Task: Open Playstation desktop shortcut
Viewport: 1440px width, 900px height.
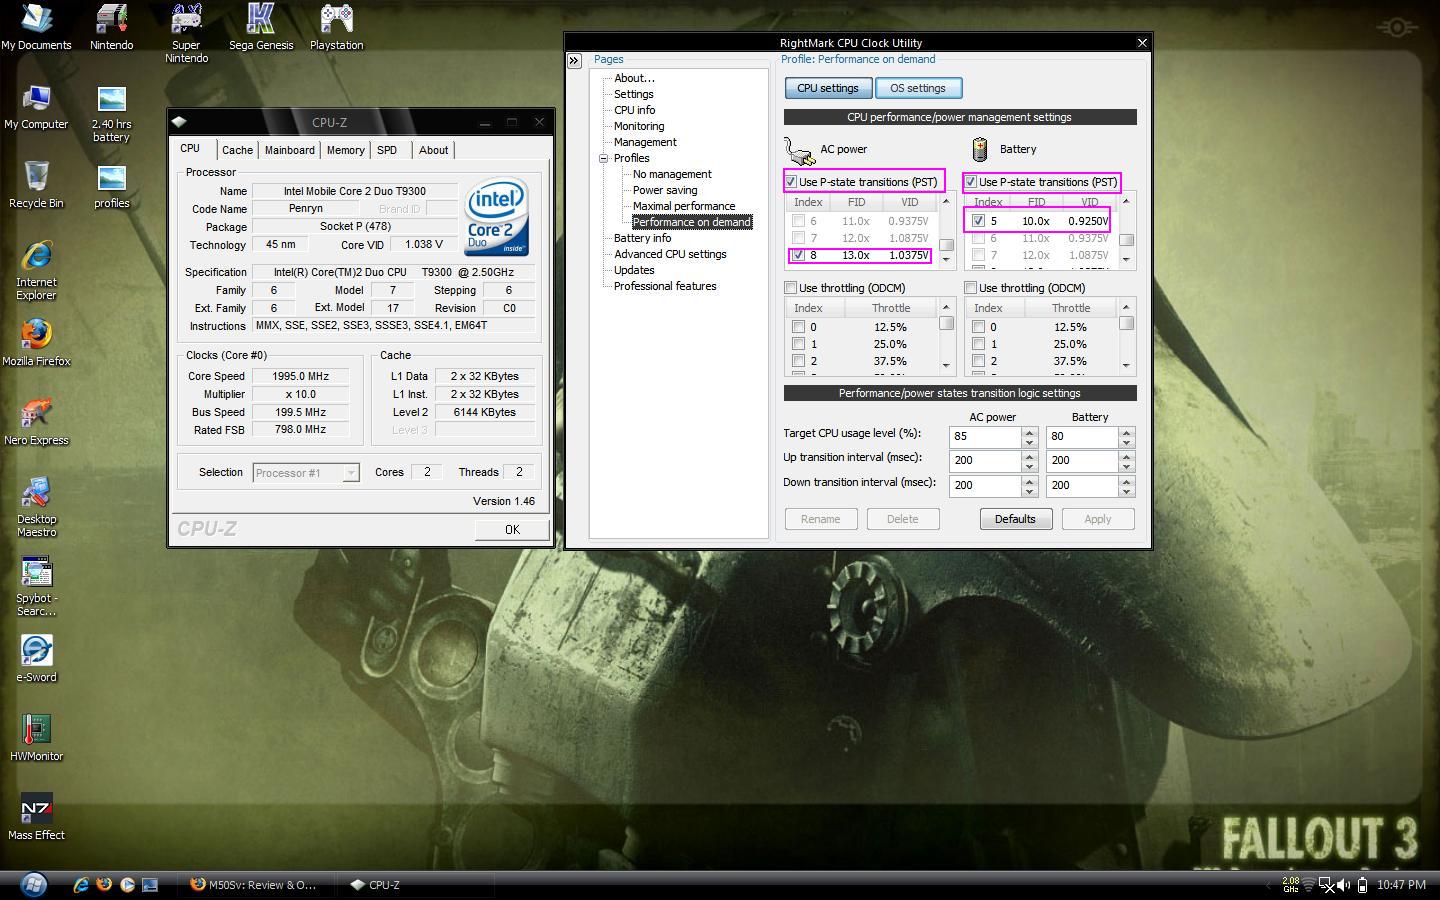Action: (336, 27)
